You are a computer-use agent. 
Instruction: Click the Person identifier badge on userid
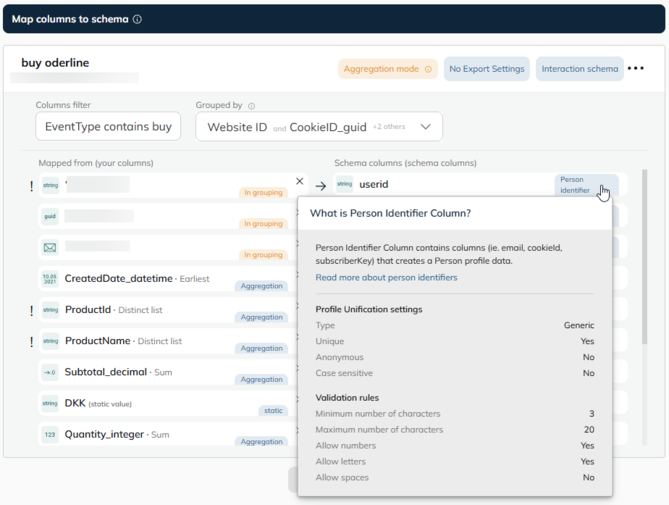tap(586, 185)
